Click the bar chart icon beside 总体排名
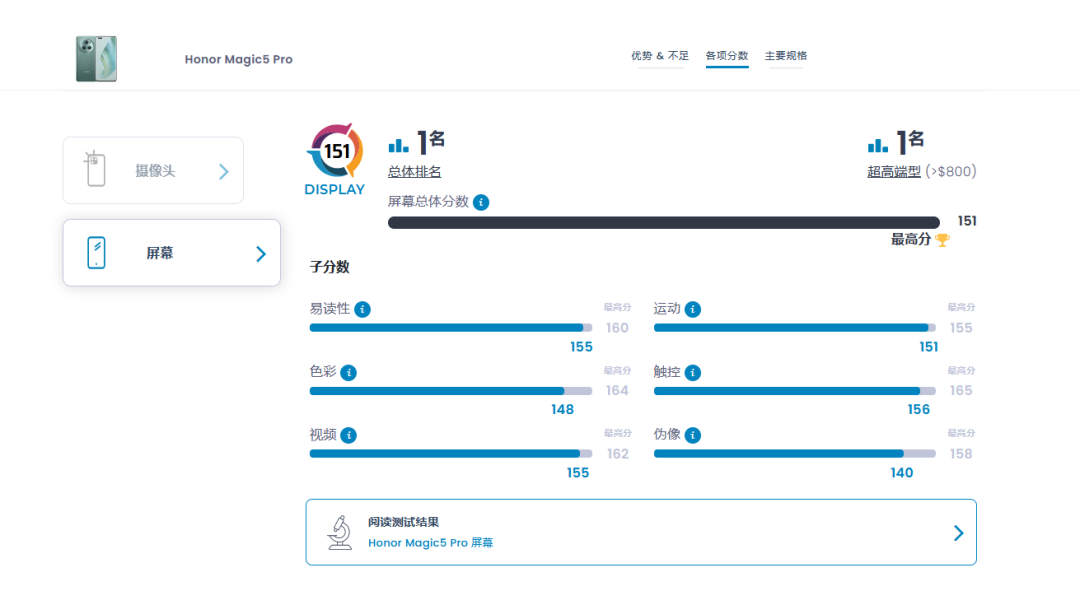The height and width of the screenshot is (605, 1080). click(398, 145)
